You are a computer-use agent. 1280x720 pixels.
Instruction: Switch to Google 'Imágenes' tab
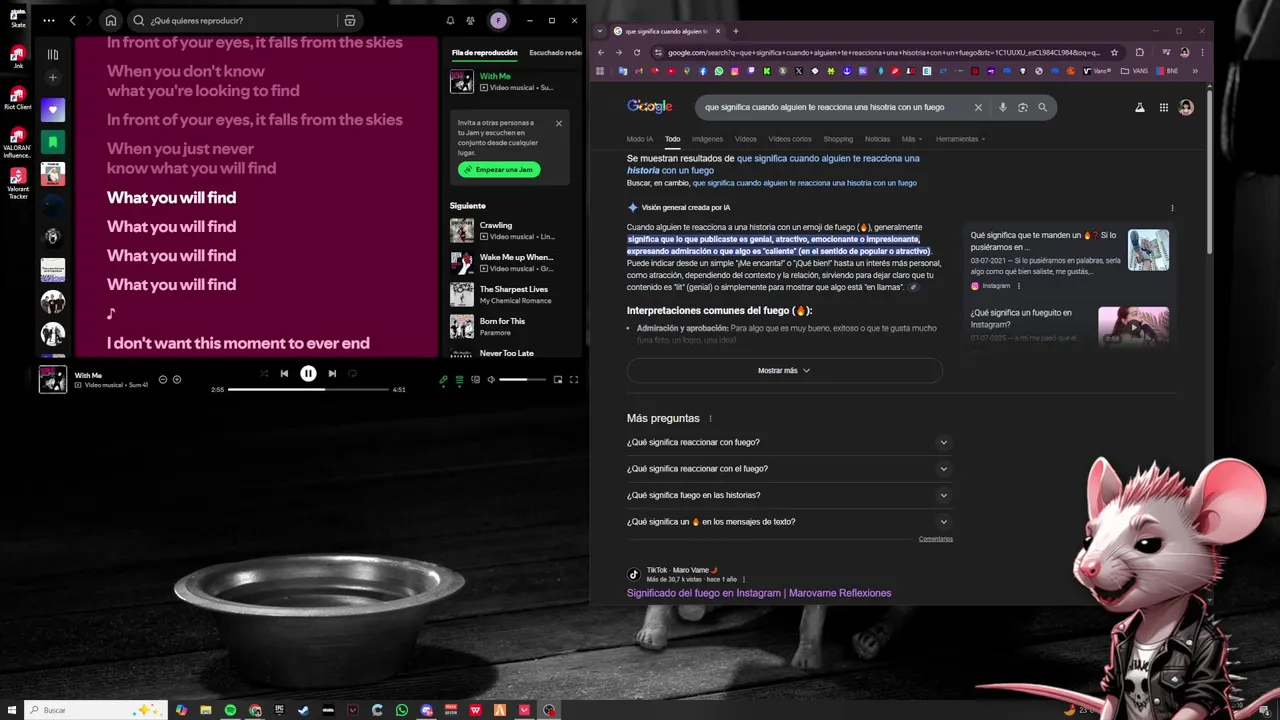[707, 139]
